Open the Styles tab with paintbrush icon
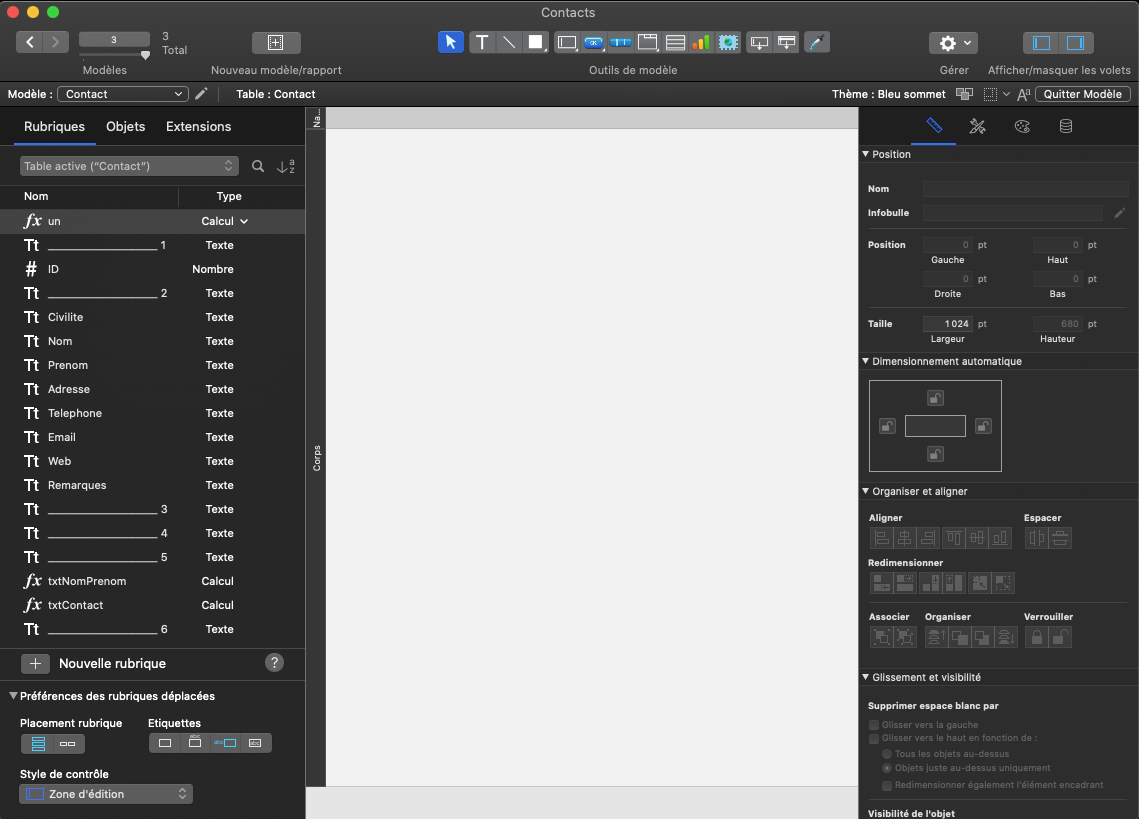 978,126
